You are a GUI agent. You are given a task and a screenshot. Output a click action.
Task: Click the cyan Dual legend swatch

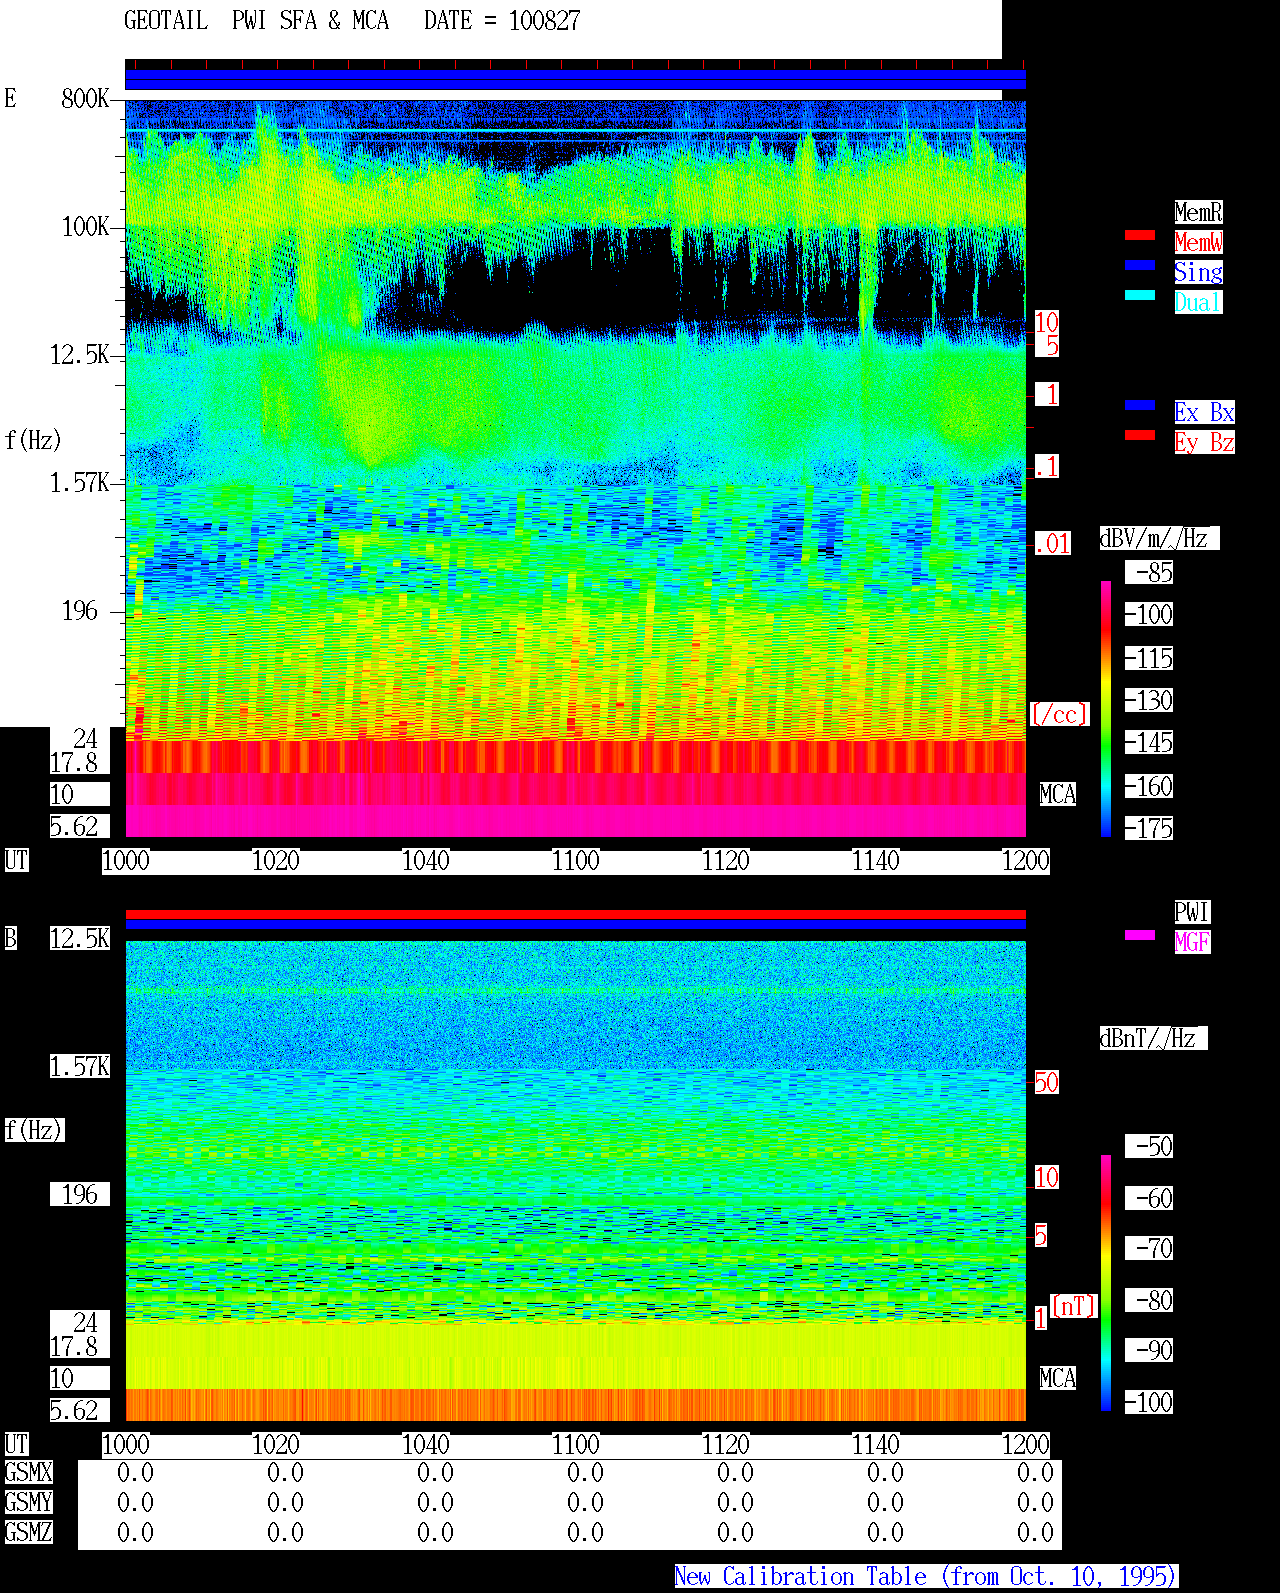coord(1140,295)
